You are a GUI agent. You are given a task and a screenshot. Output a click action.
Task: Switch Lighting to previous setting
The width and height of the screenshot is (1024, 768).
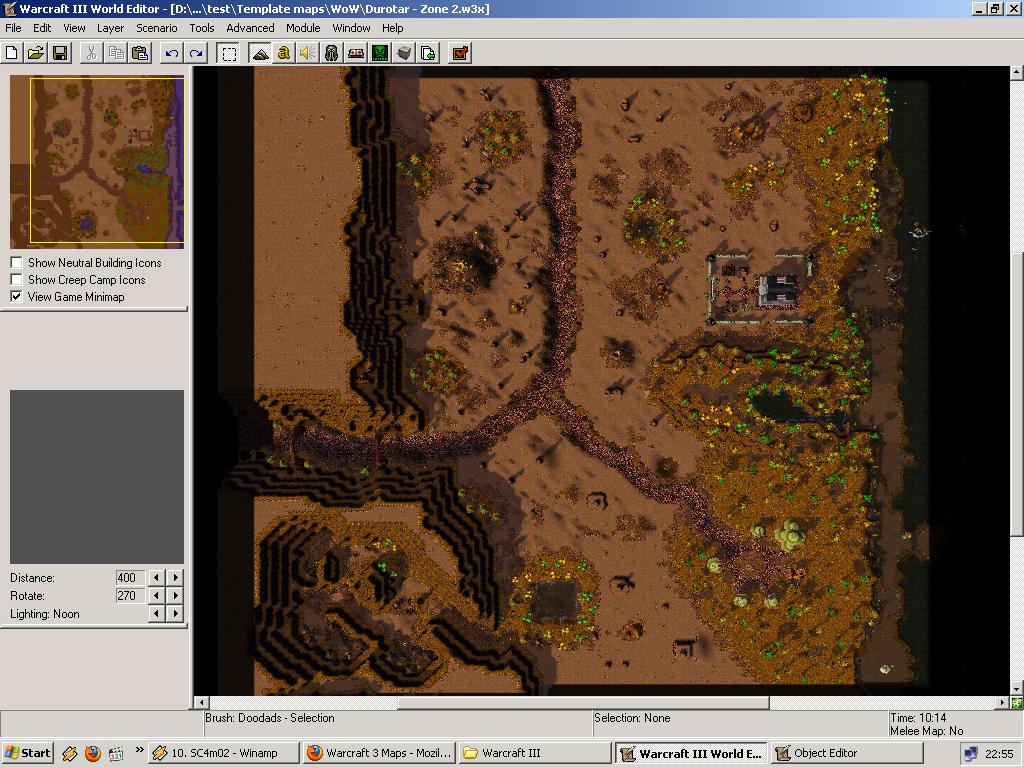pos(157,614)
